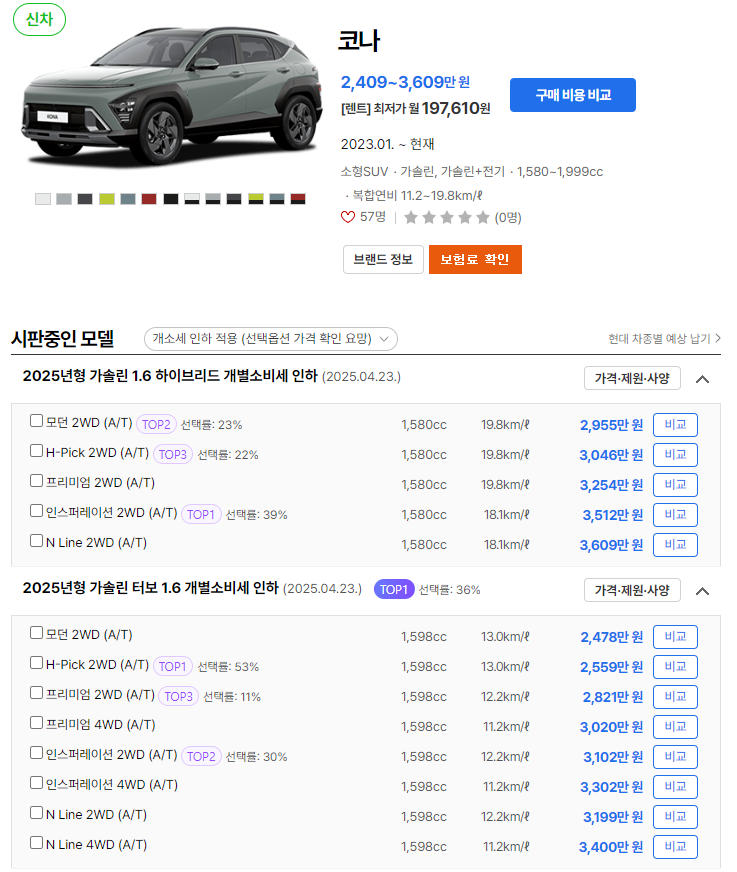Click the 2025년형 가솔린 터보 1.6 heading
Image resolution: width=737 pixels, height=872 pixels.
(x=150, y=588)
